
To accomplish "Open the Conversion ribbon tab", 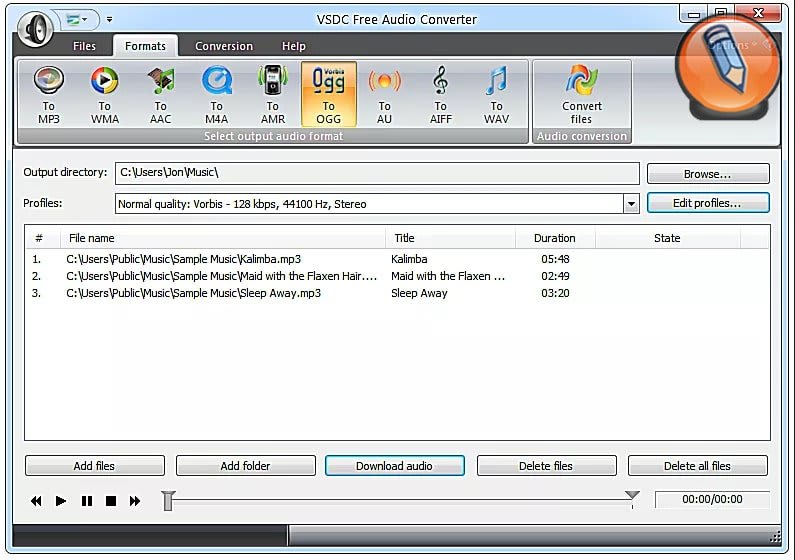I will click(224, 46).
